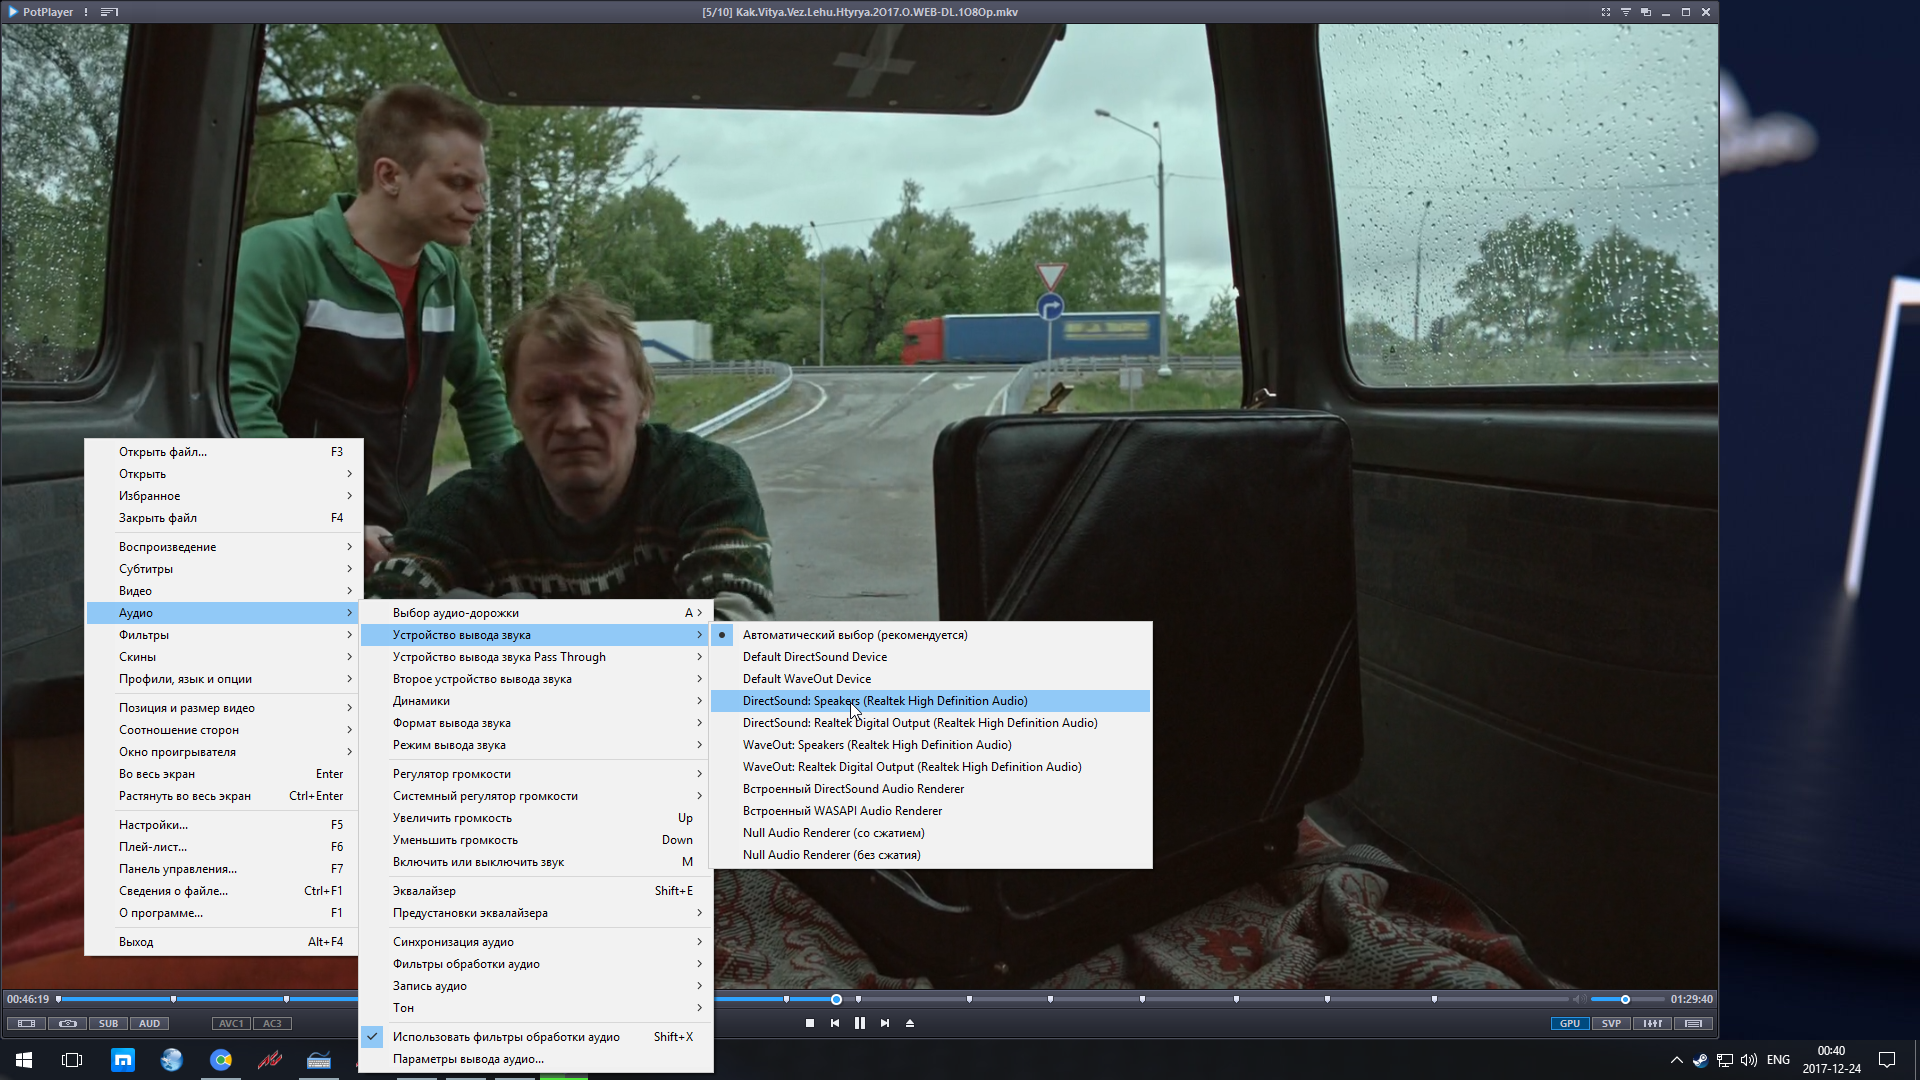Open the control panel equalizer icon
This screenshot has width=1920, height=1080.
point(1652,1023)
